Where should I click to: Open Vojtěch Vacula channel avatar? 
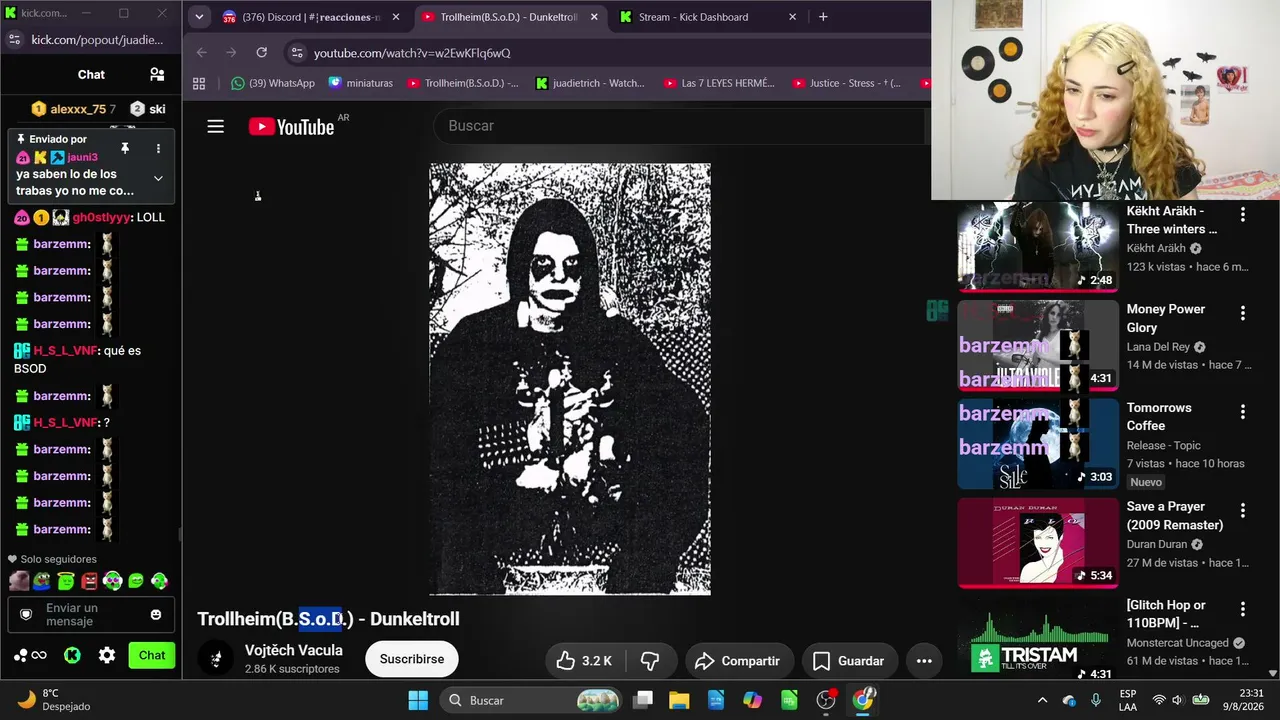(216, 659)
